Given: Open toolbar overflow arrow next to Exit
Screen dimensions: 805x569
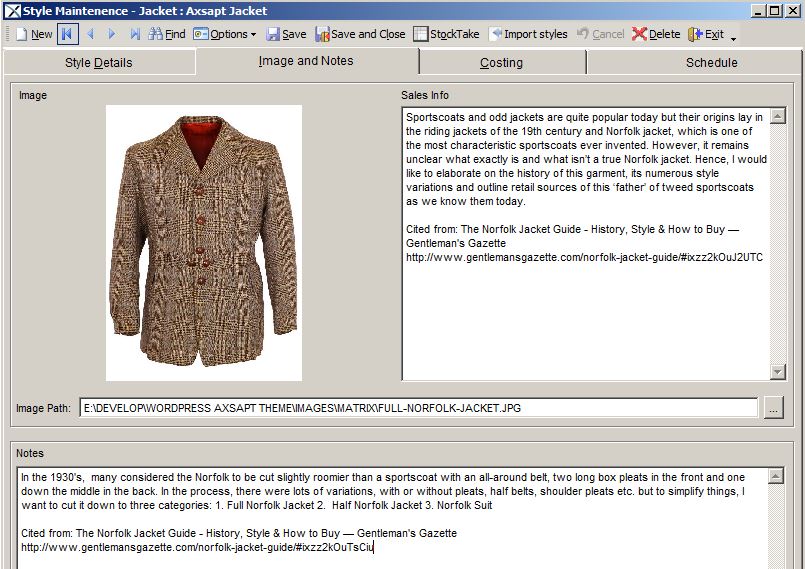Looking at the screenshot, I should click(734, 38).
